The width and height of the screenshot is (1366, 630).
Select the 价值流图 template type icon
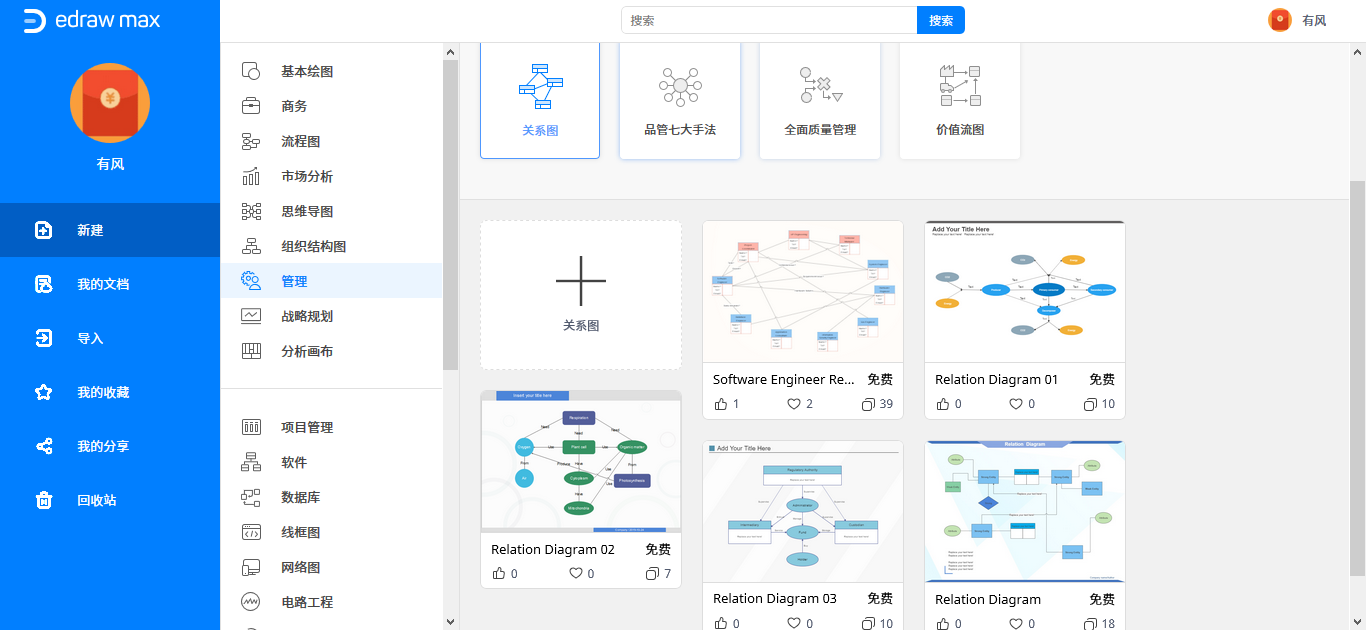click(x=959, y=86)
